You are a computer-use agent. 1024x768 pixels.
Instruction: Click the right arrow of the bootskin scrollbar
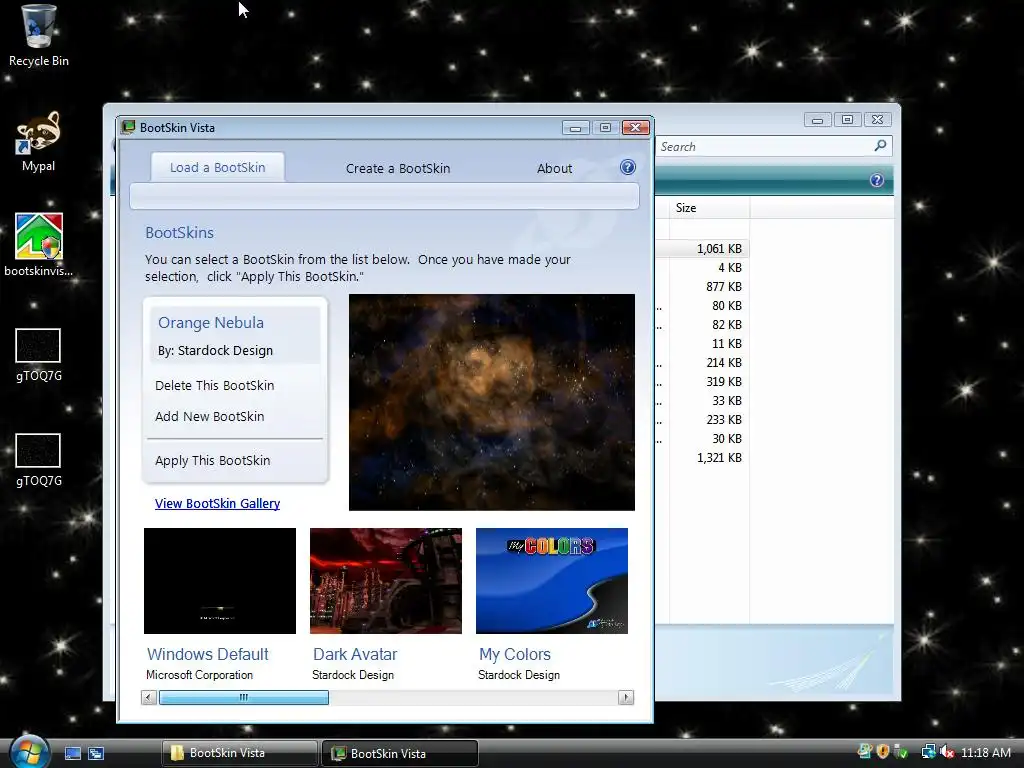coord(626,697)
